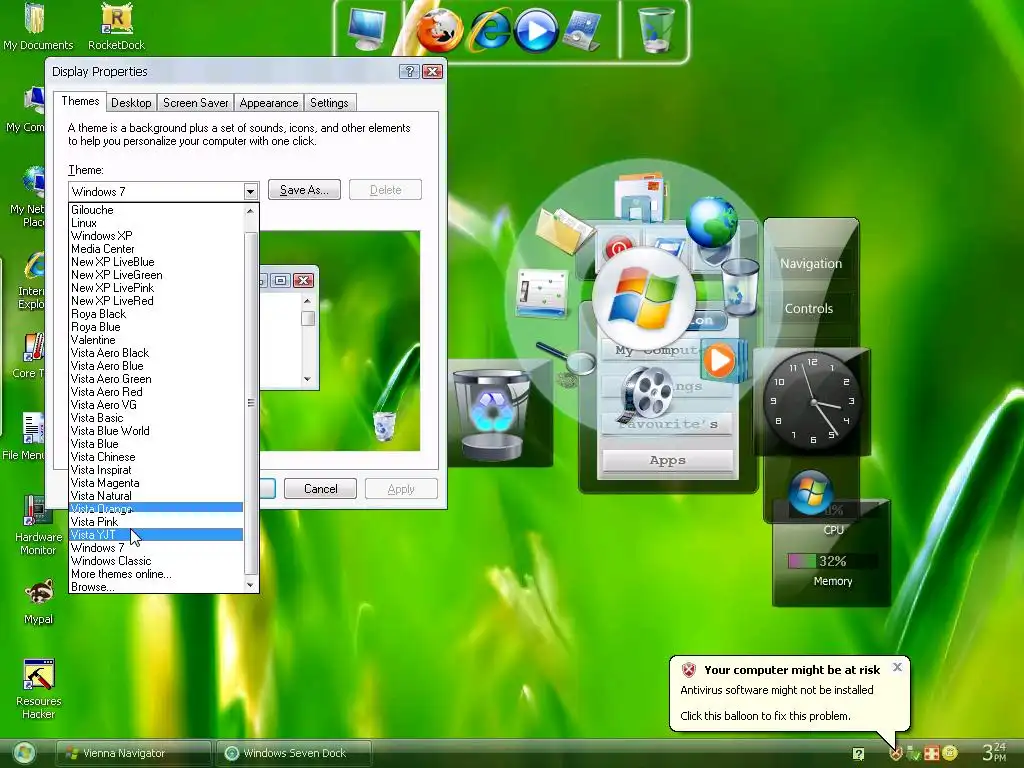Switch to Vienna Navigator taskbar button
The height and width of the screenshot is (768, 1024).
coord(134,753)
